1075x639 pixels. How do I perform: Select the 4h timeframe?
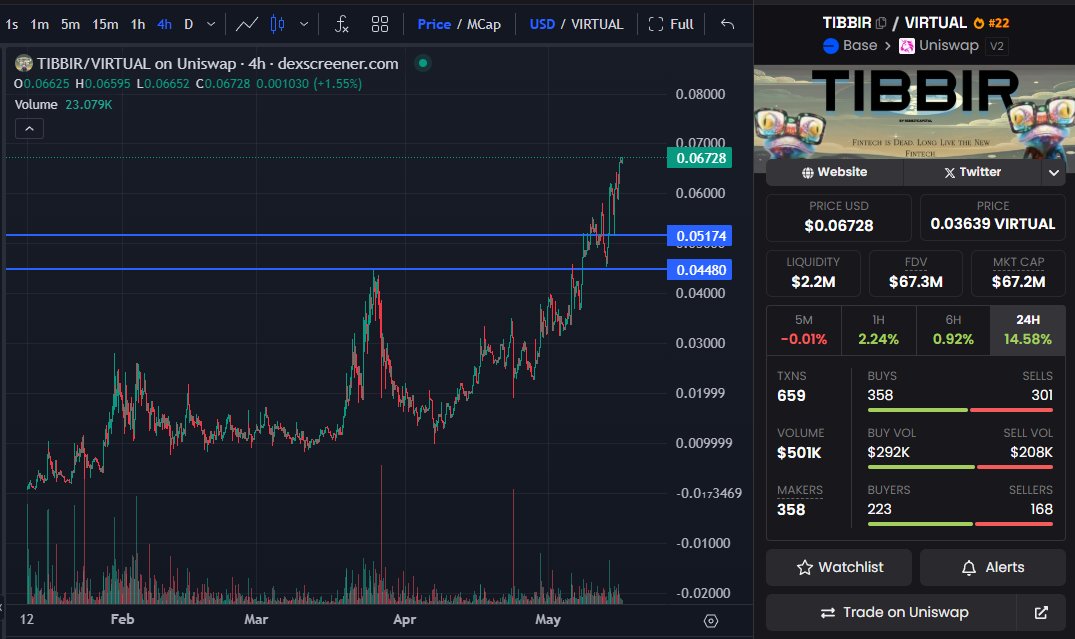165,25
